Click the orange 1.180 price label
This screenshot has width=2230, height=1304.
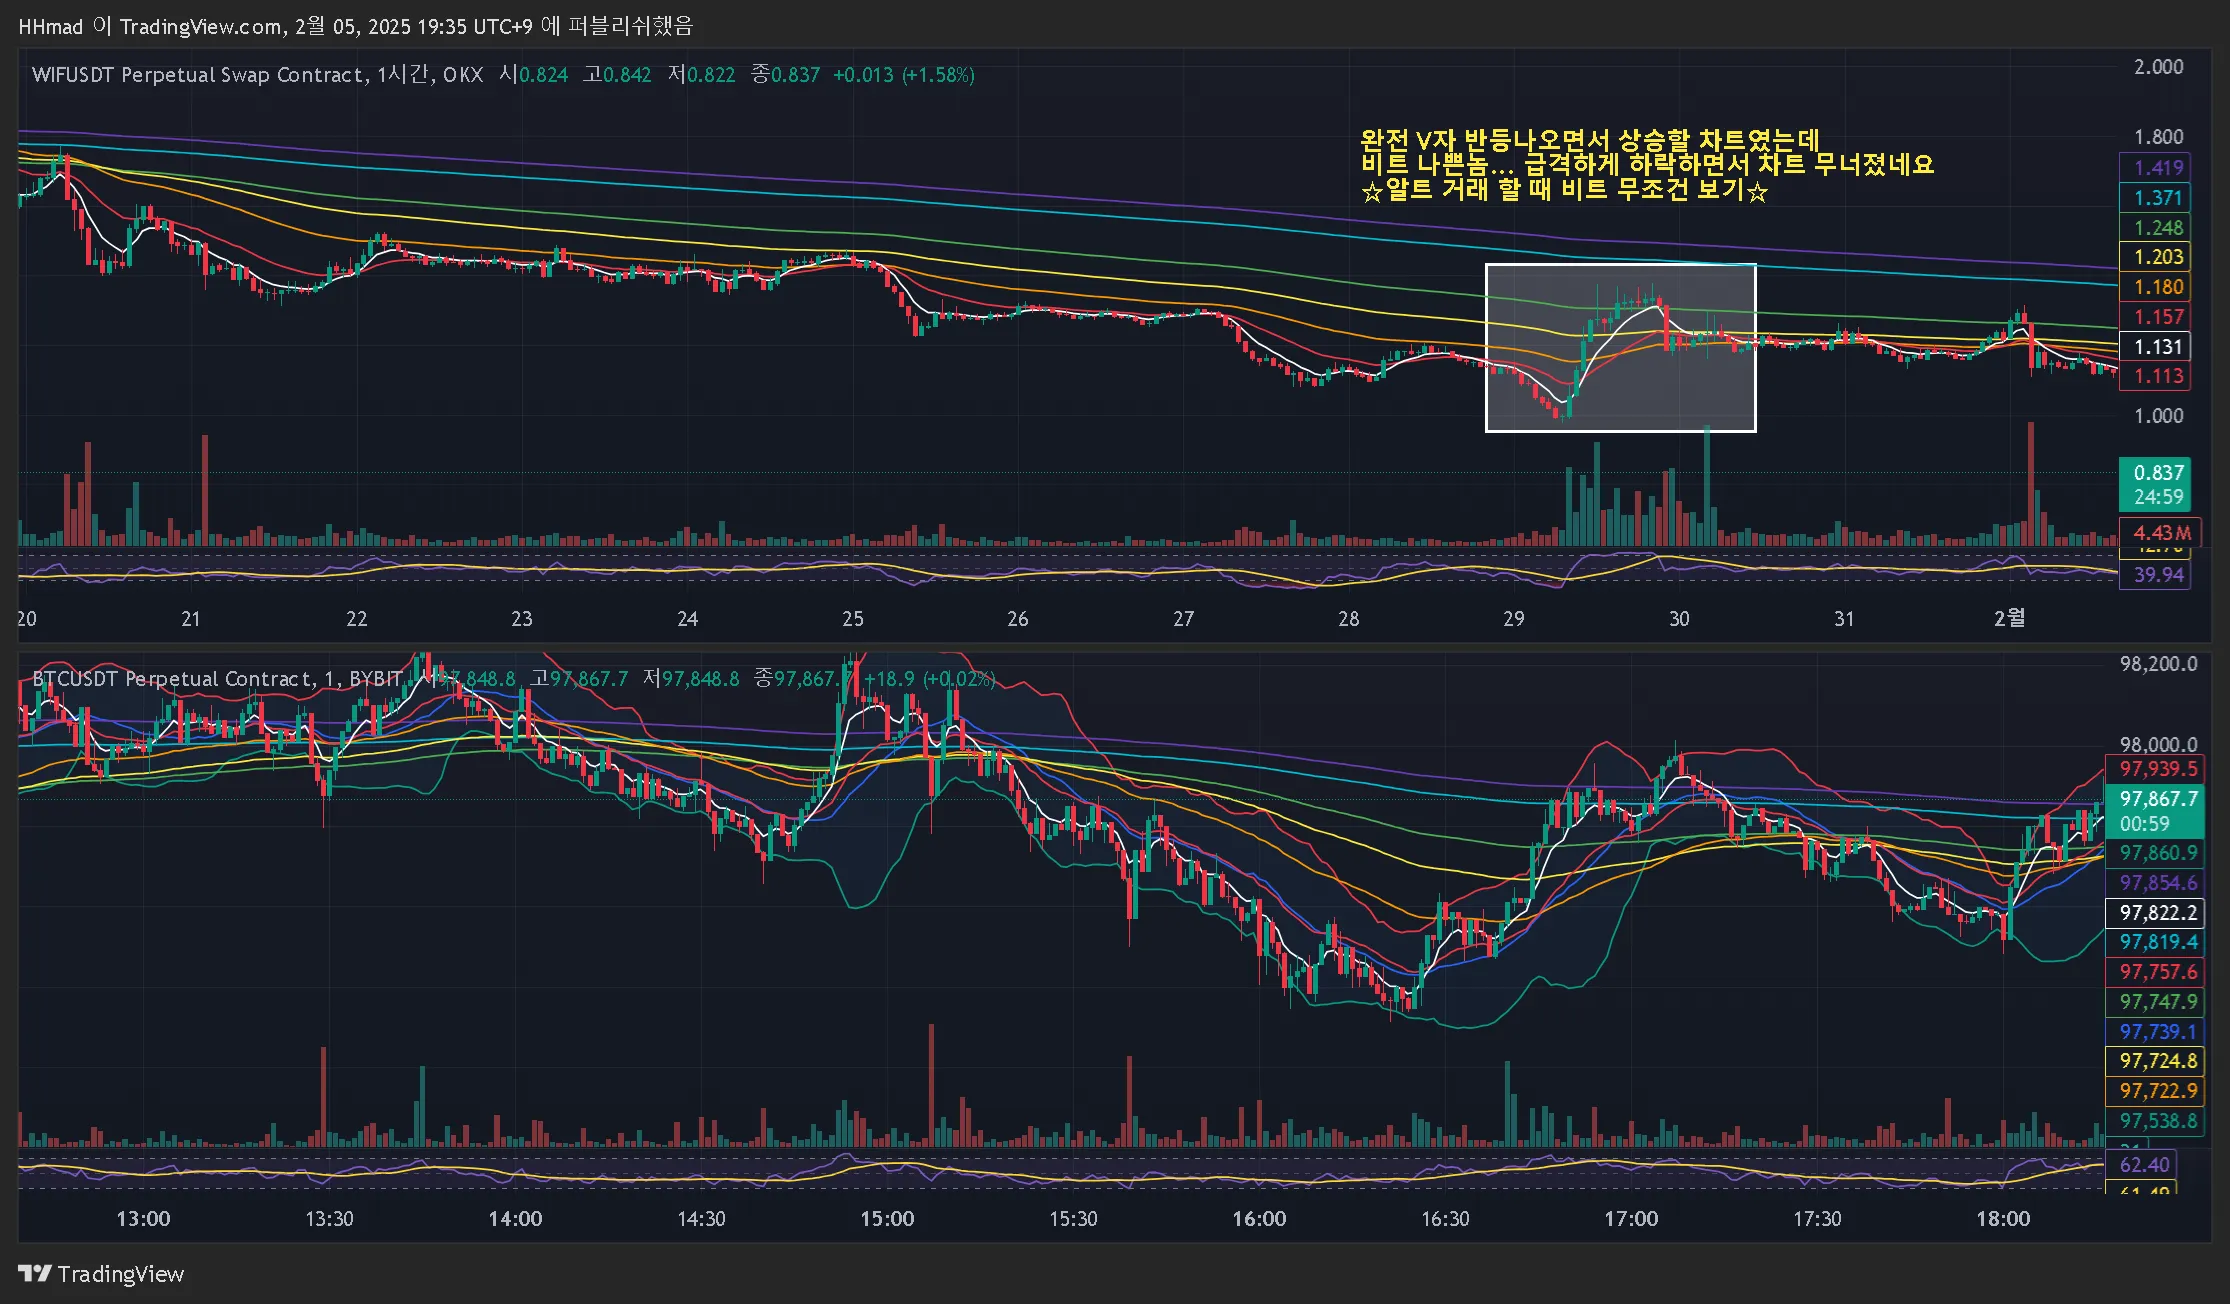pos(2157,287)
